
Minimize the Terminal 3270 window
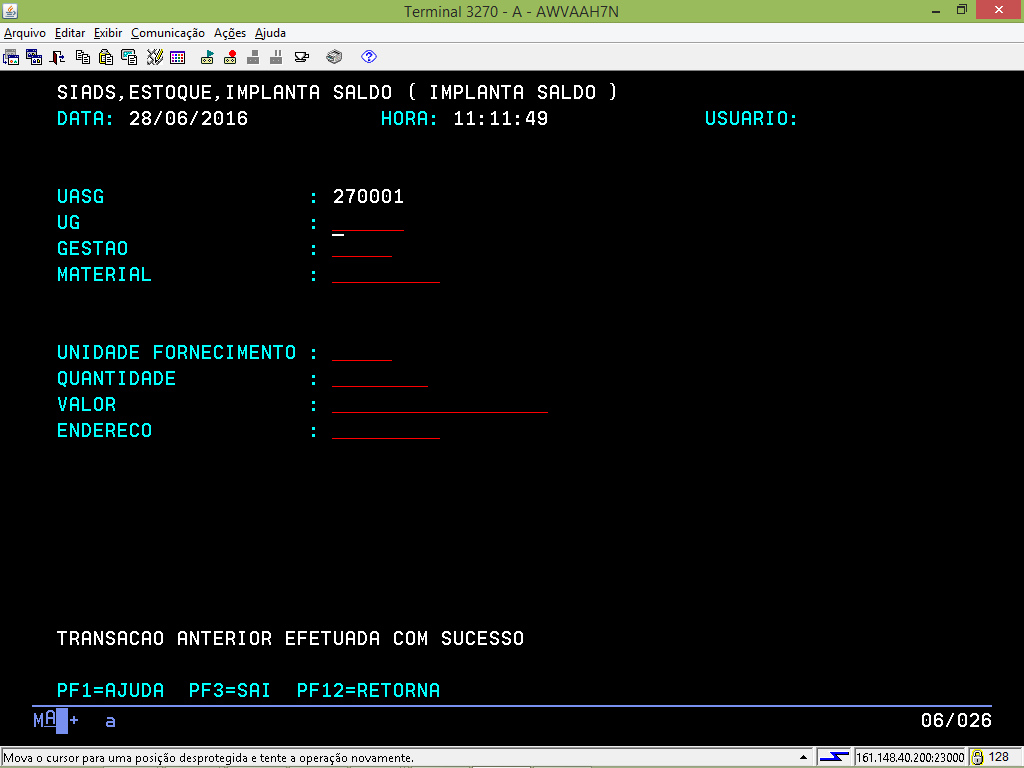click(x=936, y=10)
